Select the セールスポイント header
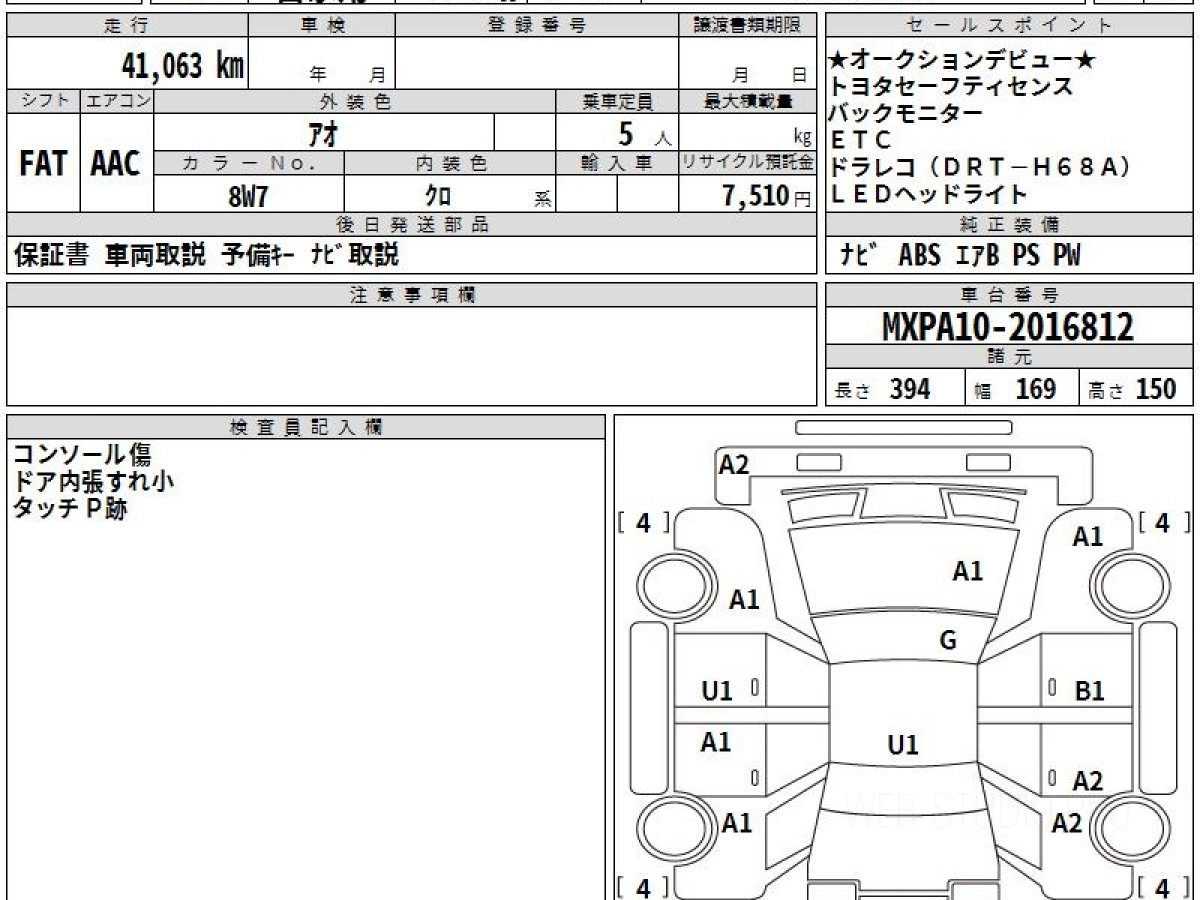This screenshot has height=900, width=1200. (1009, 26)
